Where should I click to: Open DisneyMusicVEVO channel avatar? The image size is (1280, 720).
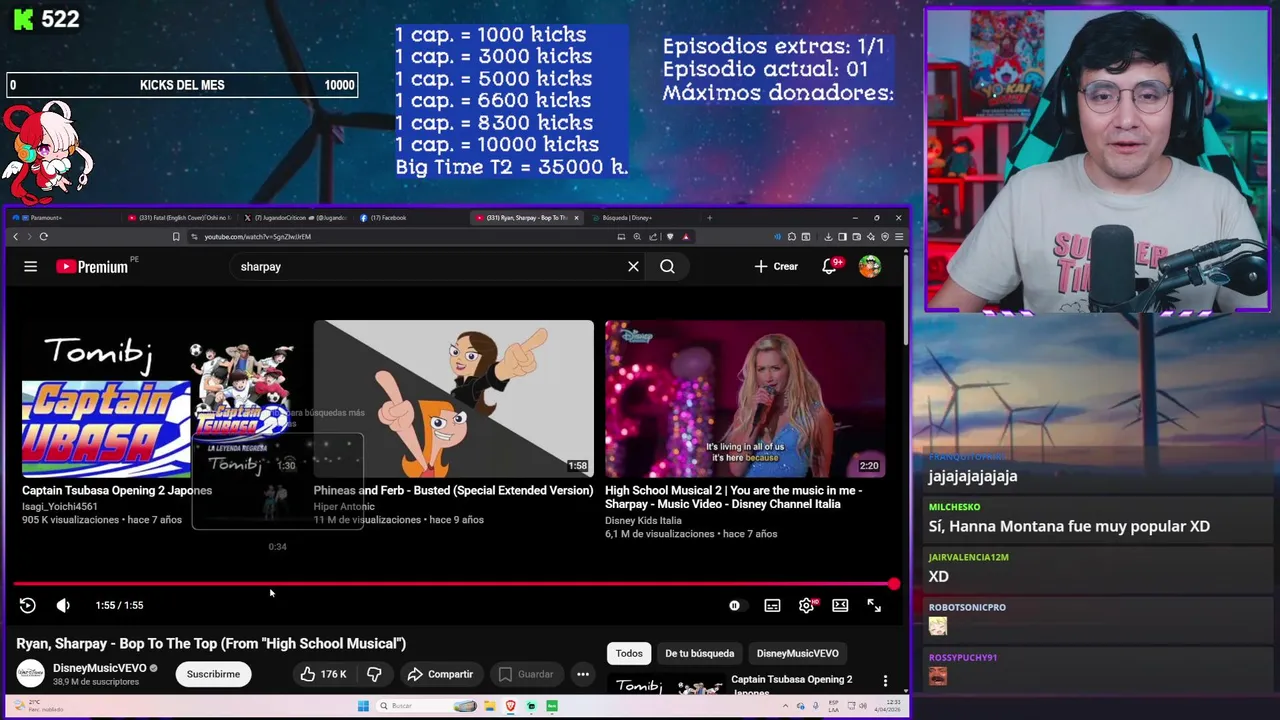click(30, 674)
